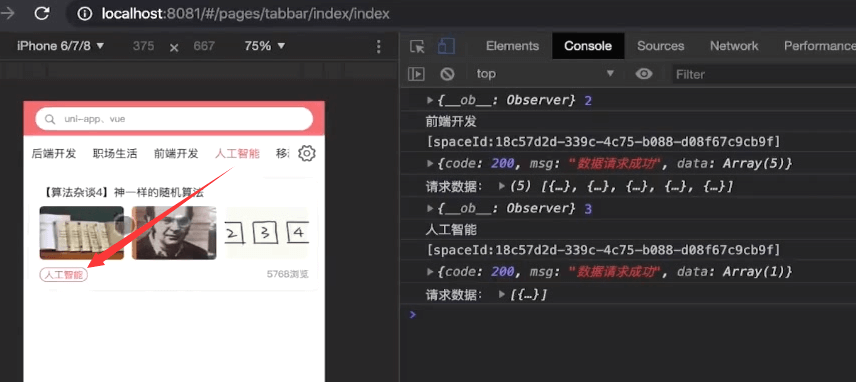Show the console sidebar panel
Viewport: 856px width, 382px height.
(416, 74)
